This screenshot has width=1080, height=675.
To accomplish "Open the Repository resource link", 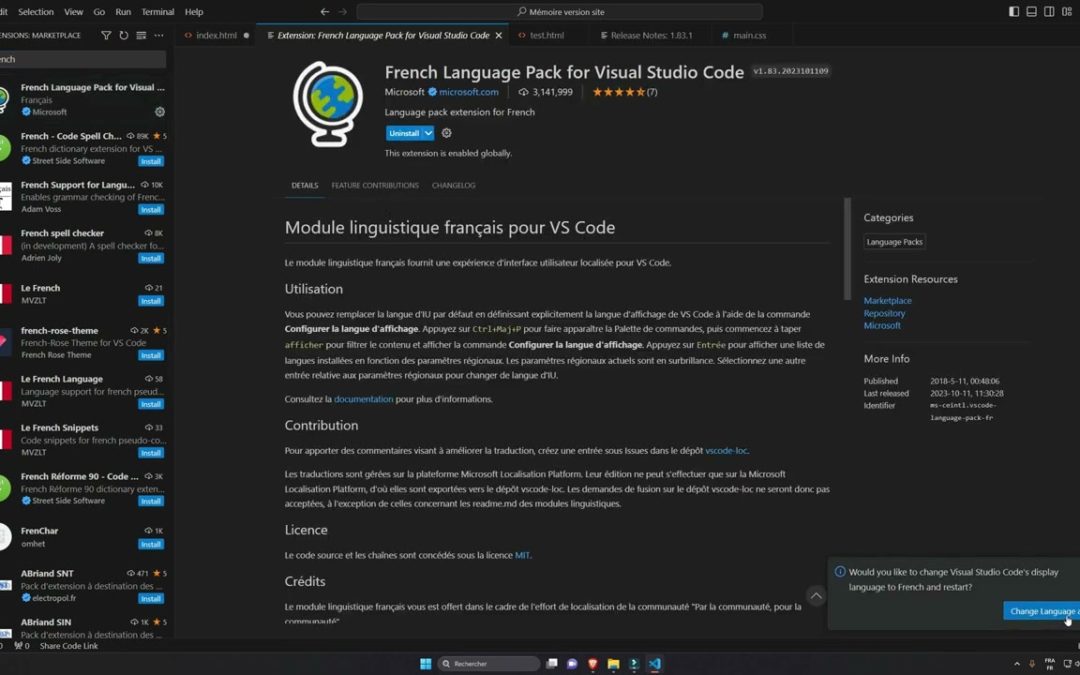I will point(884,313).
